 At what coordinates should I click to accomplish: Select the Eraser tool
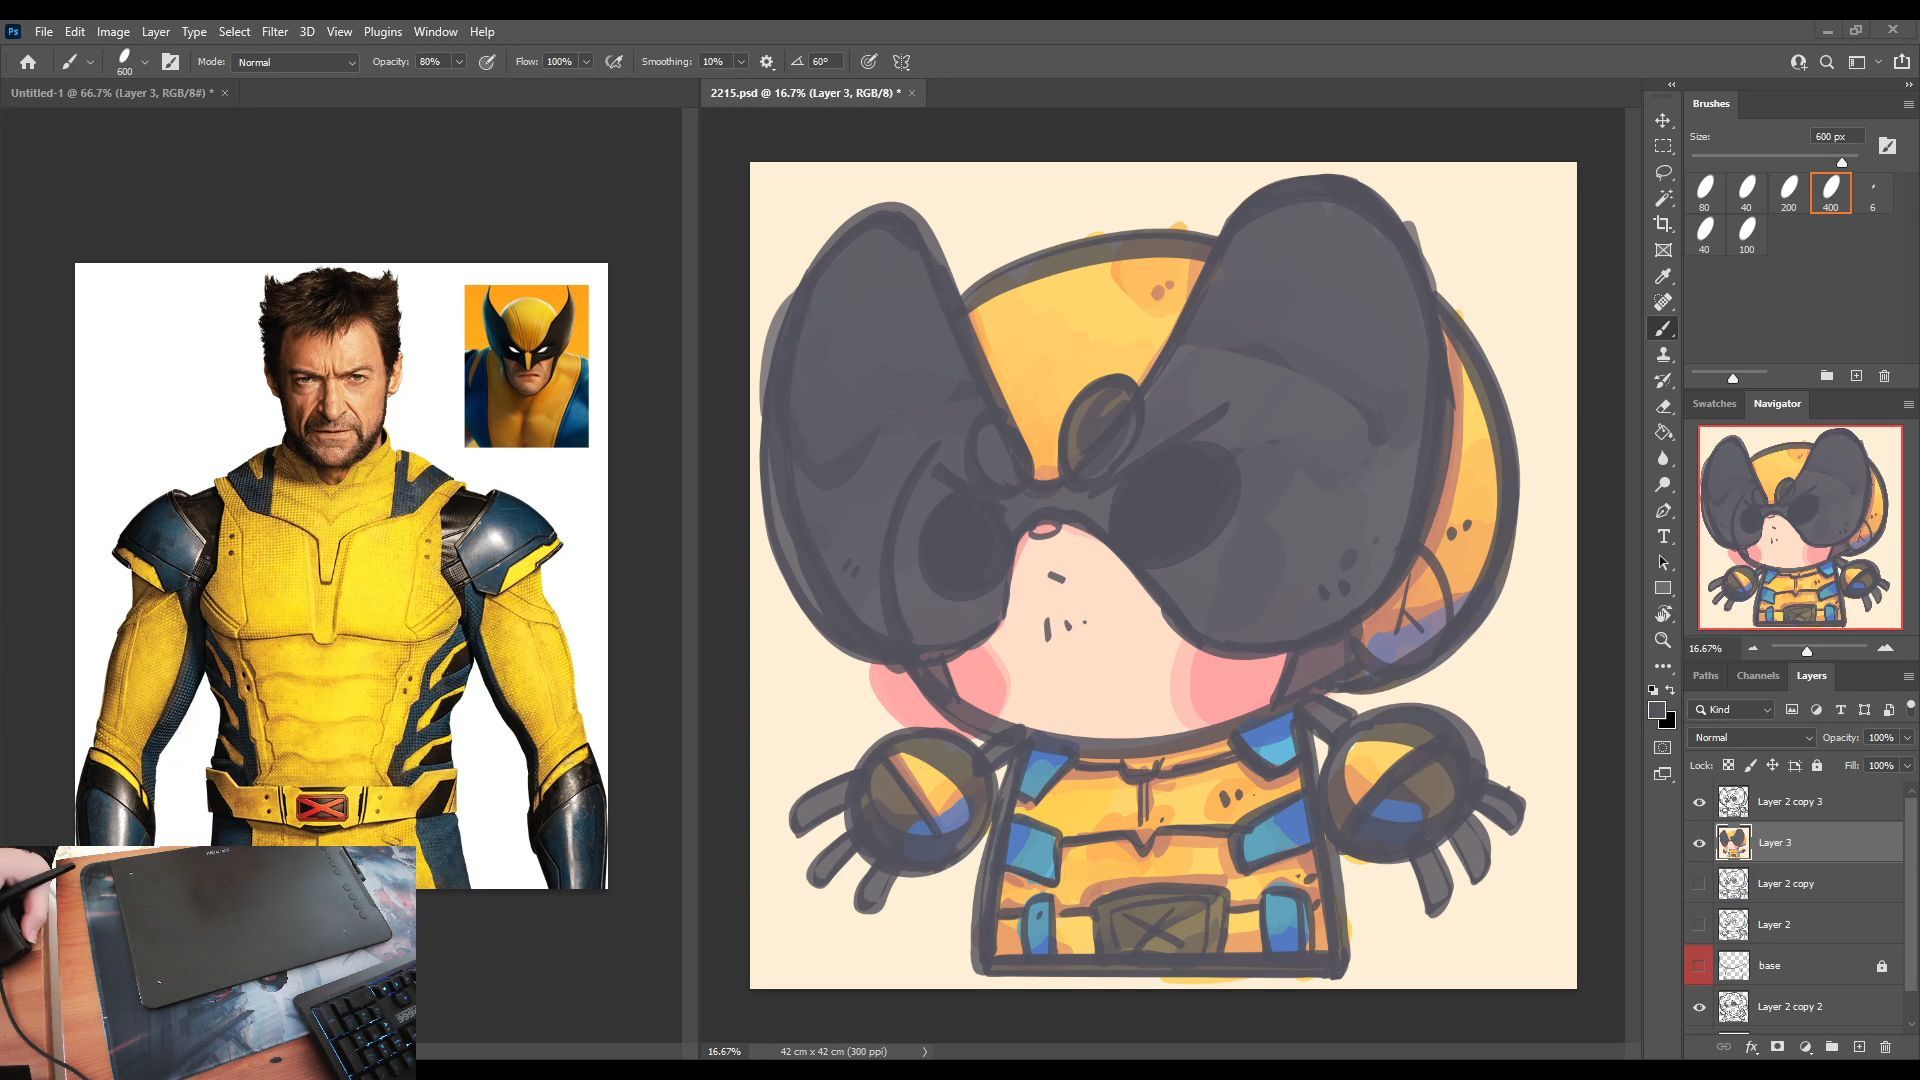(1663, 406)
